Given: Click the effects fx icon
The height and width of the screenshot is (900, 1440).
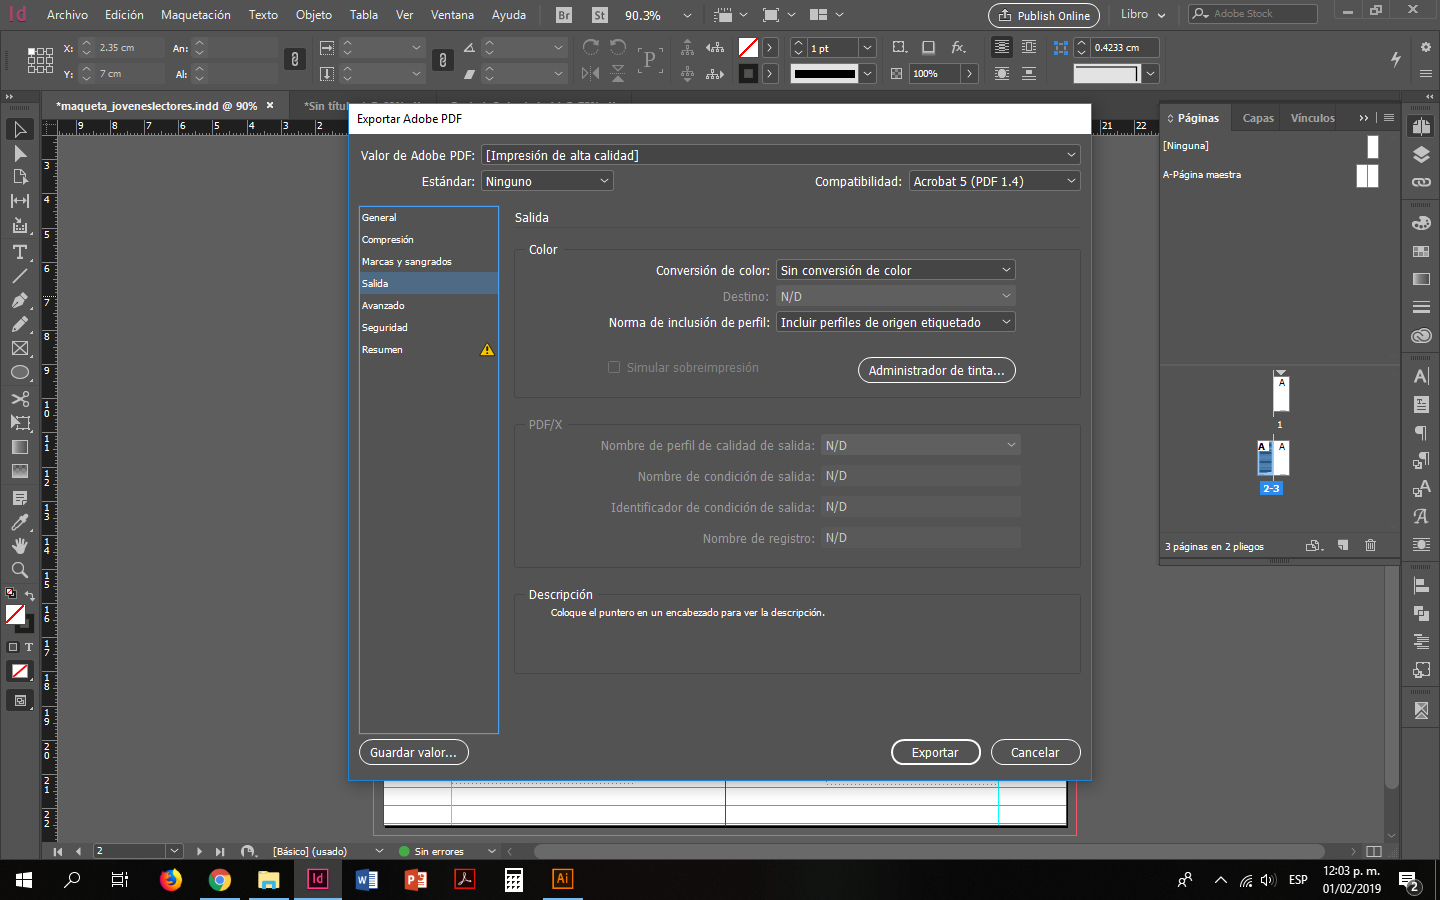Looking at the screenshot, I should 958,47.
